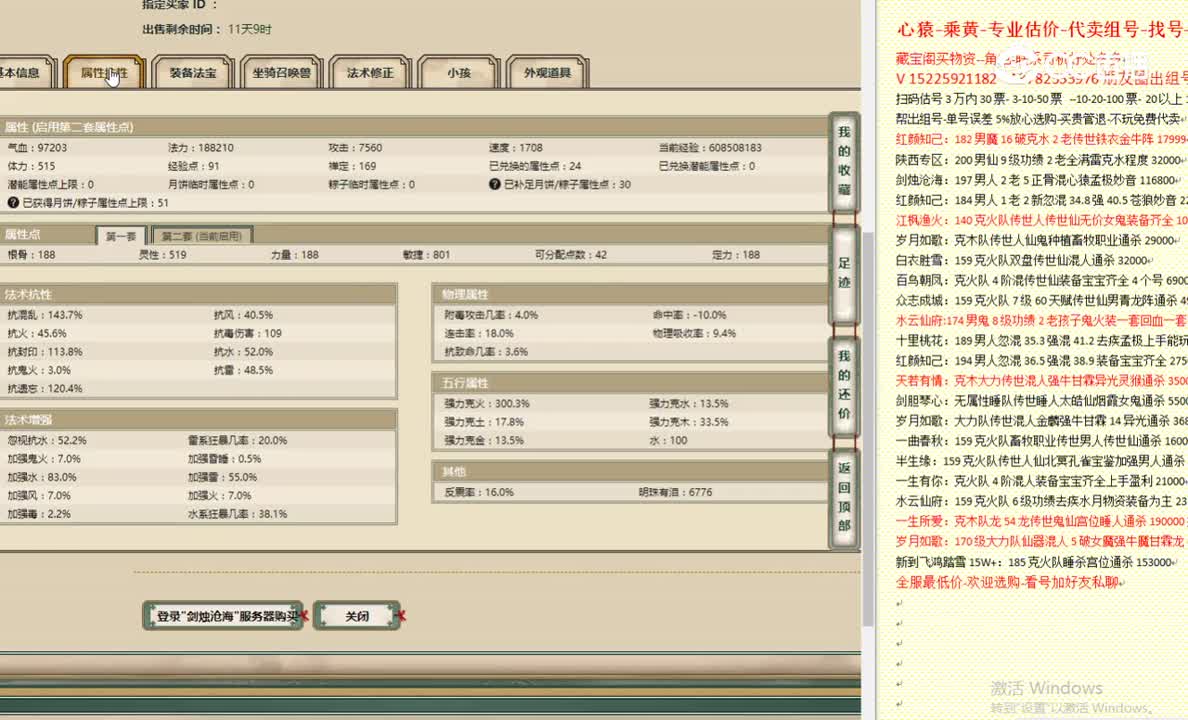Click the 关闭 button
The height and width of the screenshot is (720, 1188).
357,616
